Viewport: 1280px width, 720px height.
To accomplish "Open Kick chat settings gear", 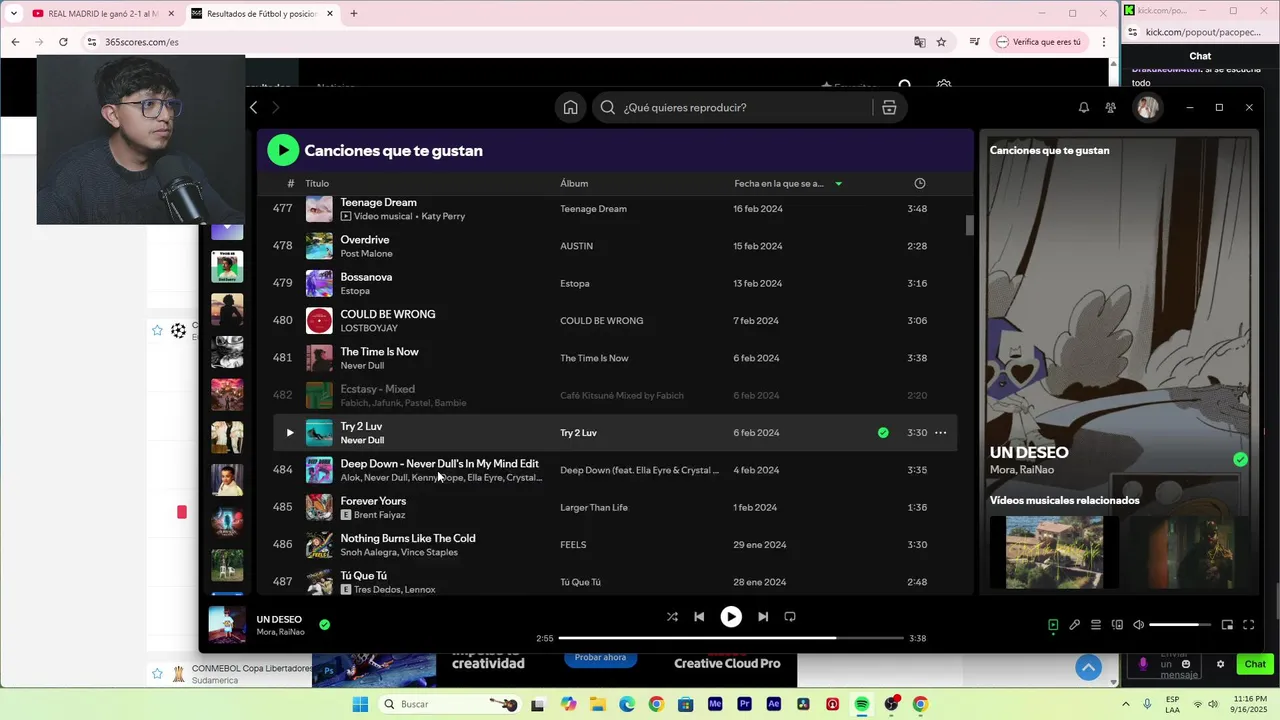I will (x=1220, y=664).
